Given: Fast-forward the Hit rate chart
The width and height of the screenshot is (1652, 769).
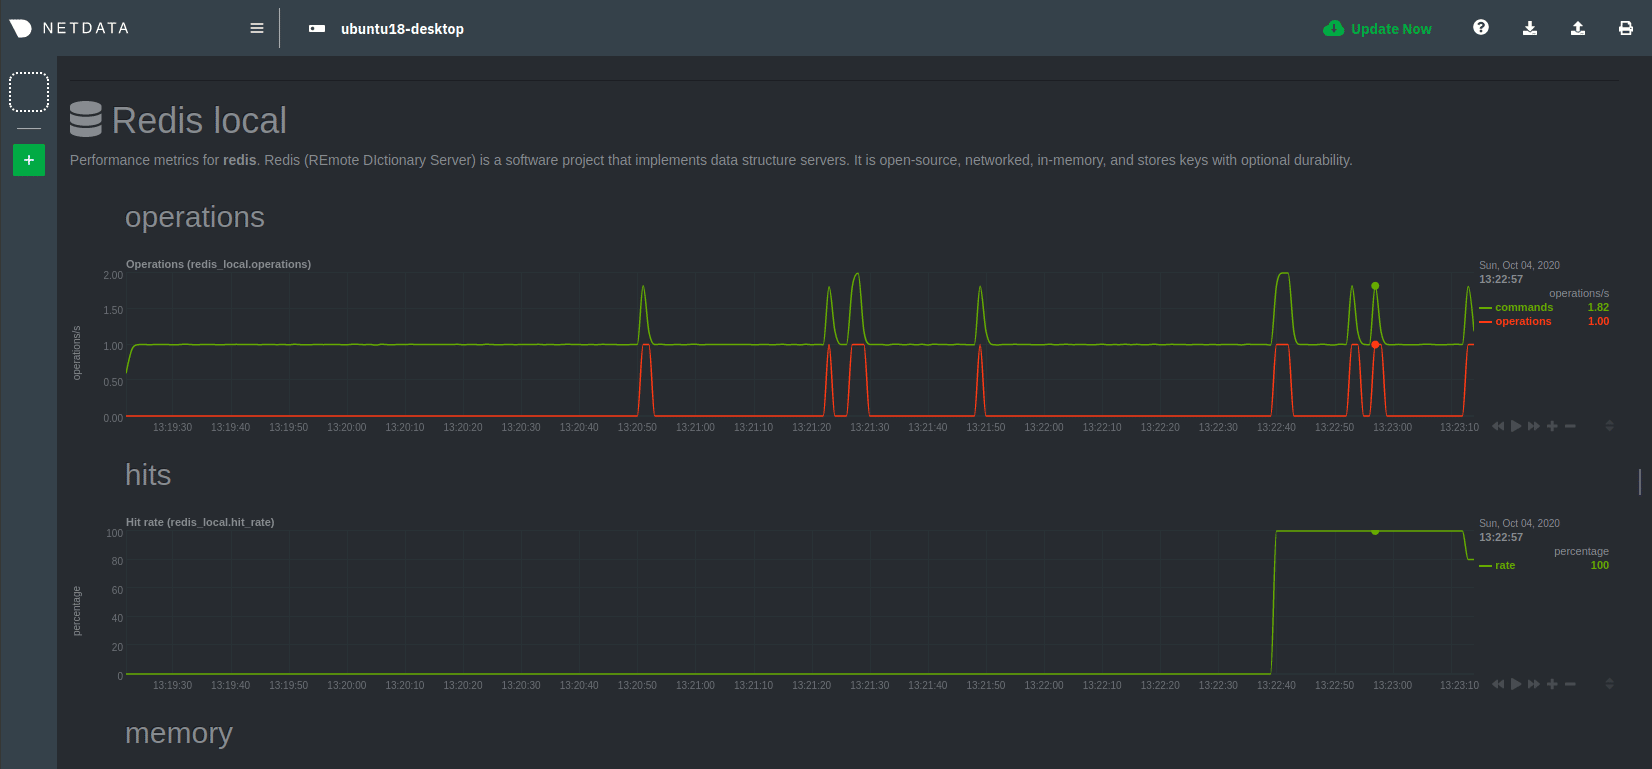Looking at the screenshot, I should click(x=1534, y=684).
